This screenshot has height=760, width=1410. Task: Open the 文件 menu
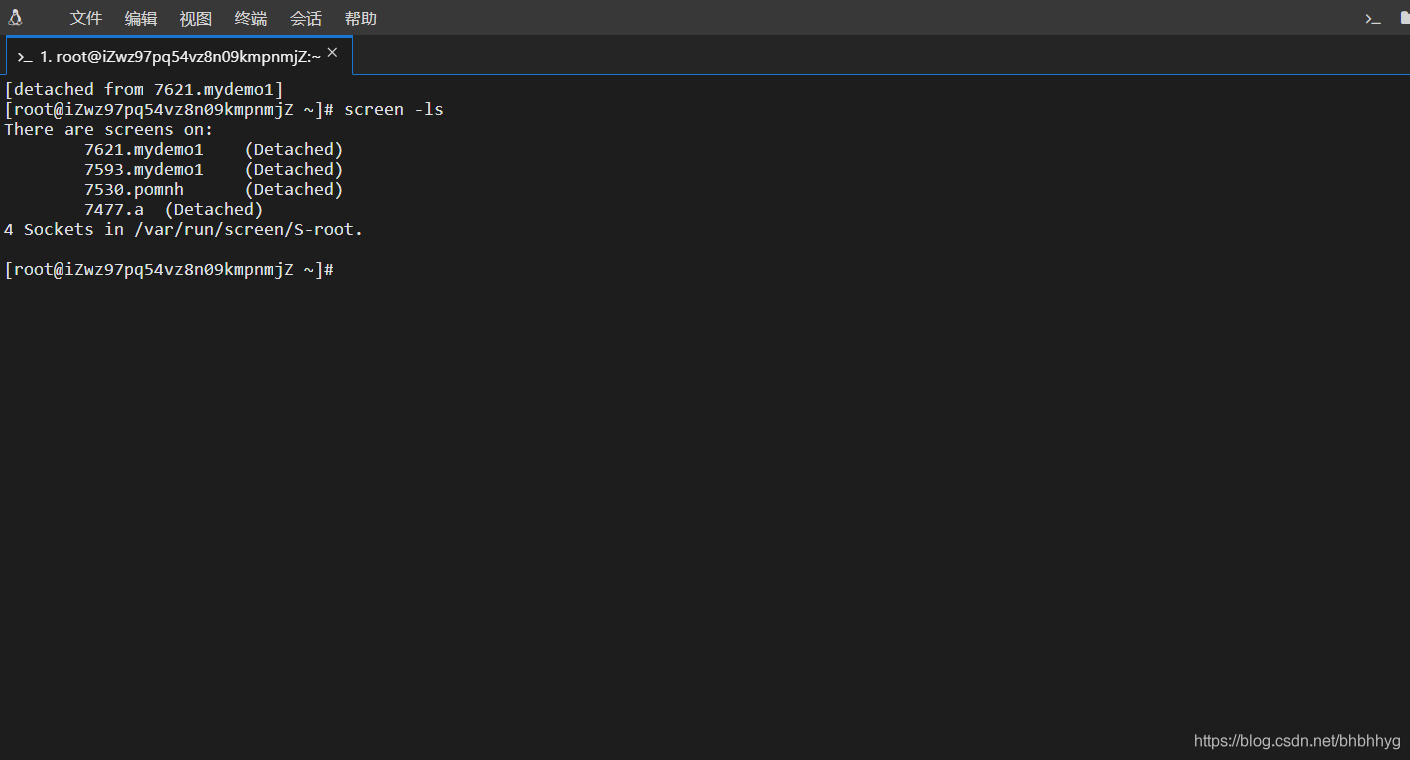(86, 18)
